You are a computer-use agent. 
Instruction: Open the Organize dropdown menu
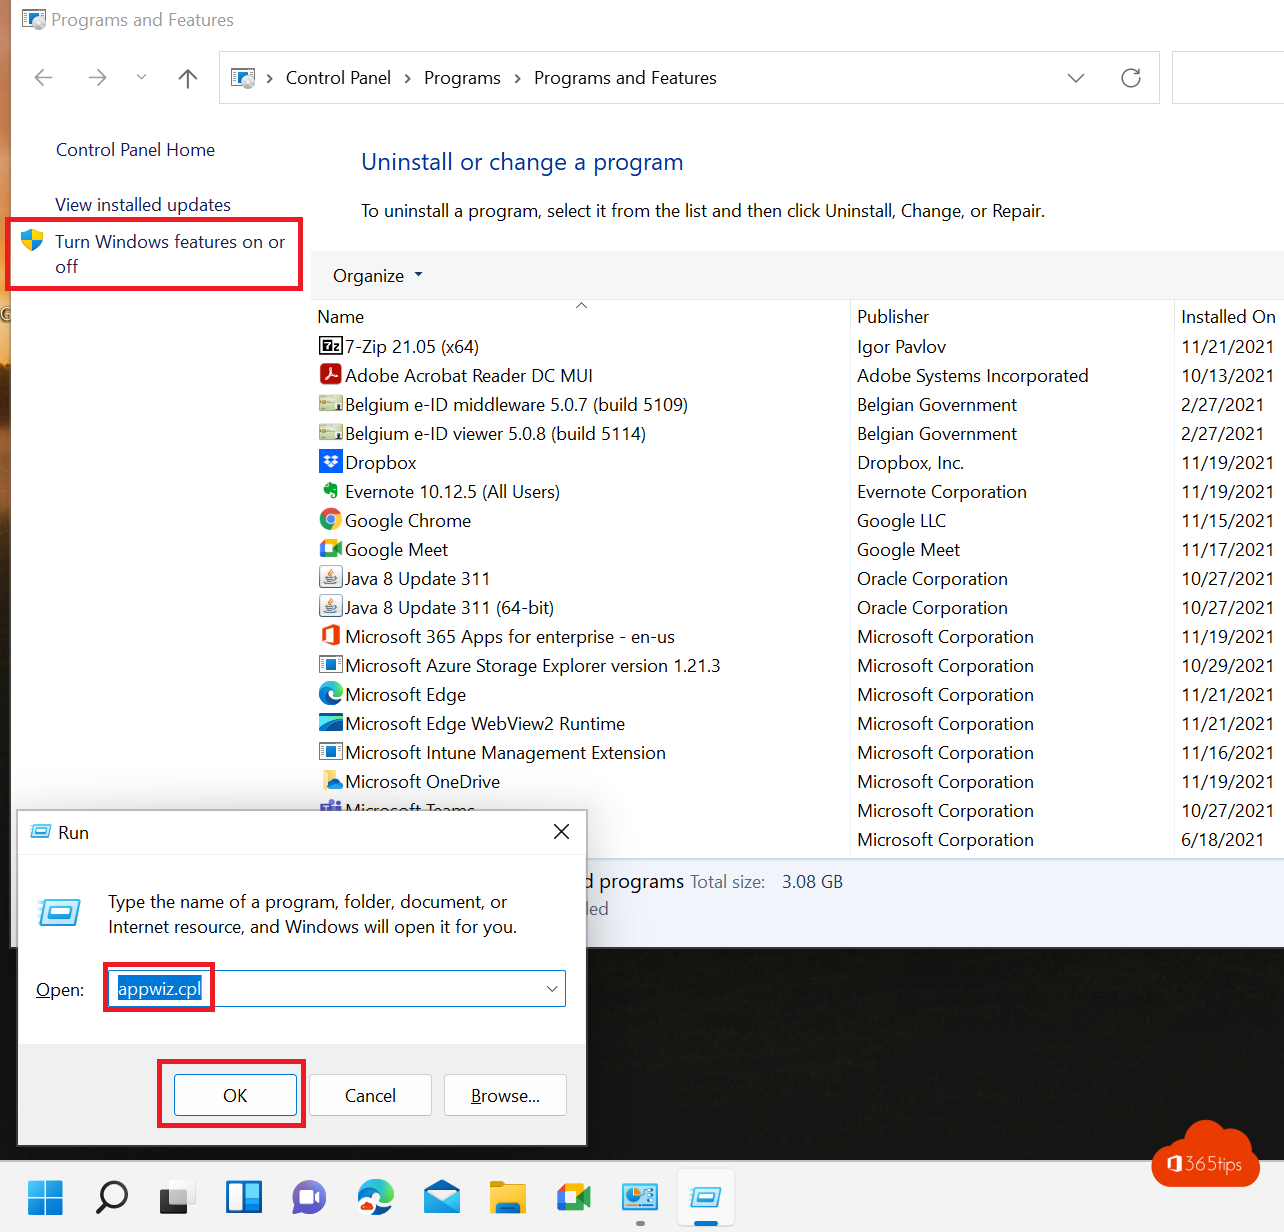pyautogui.click(x=377, y=275)
